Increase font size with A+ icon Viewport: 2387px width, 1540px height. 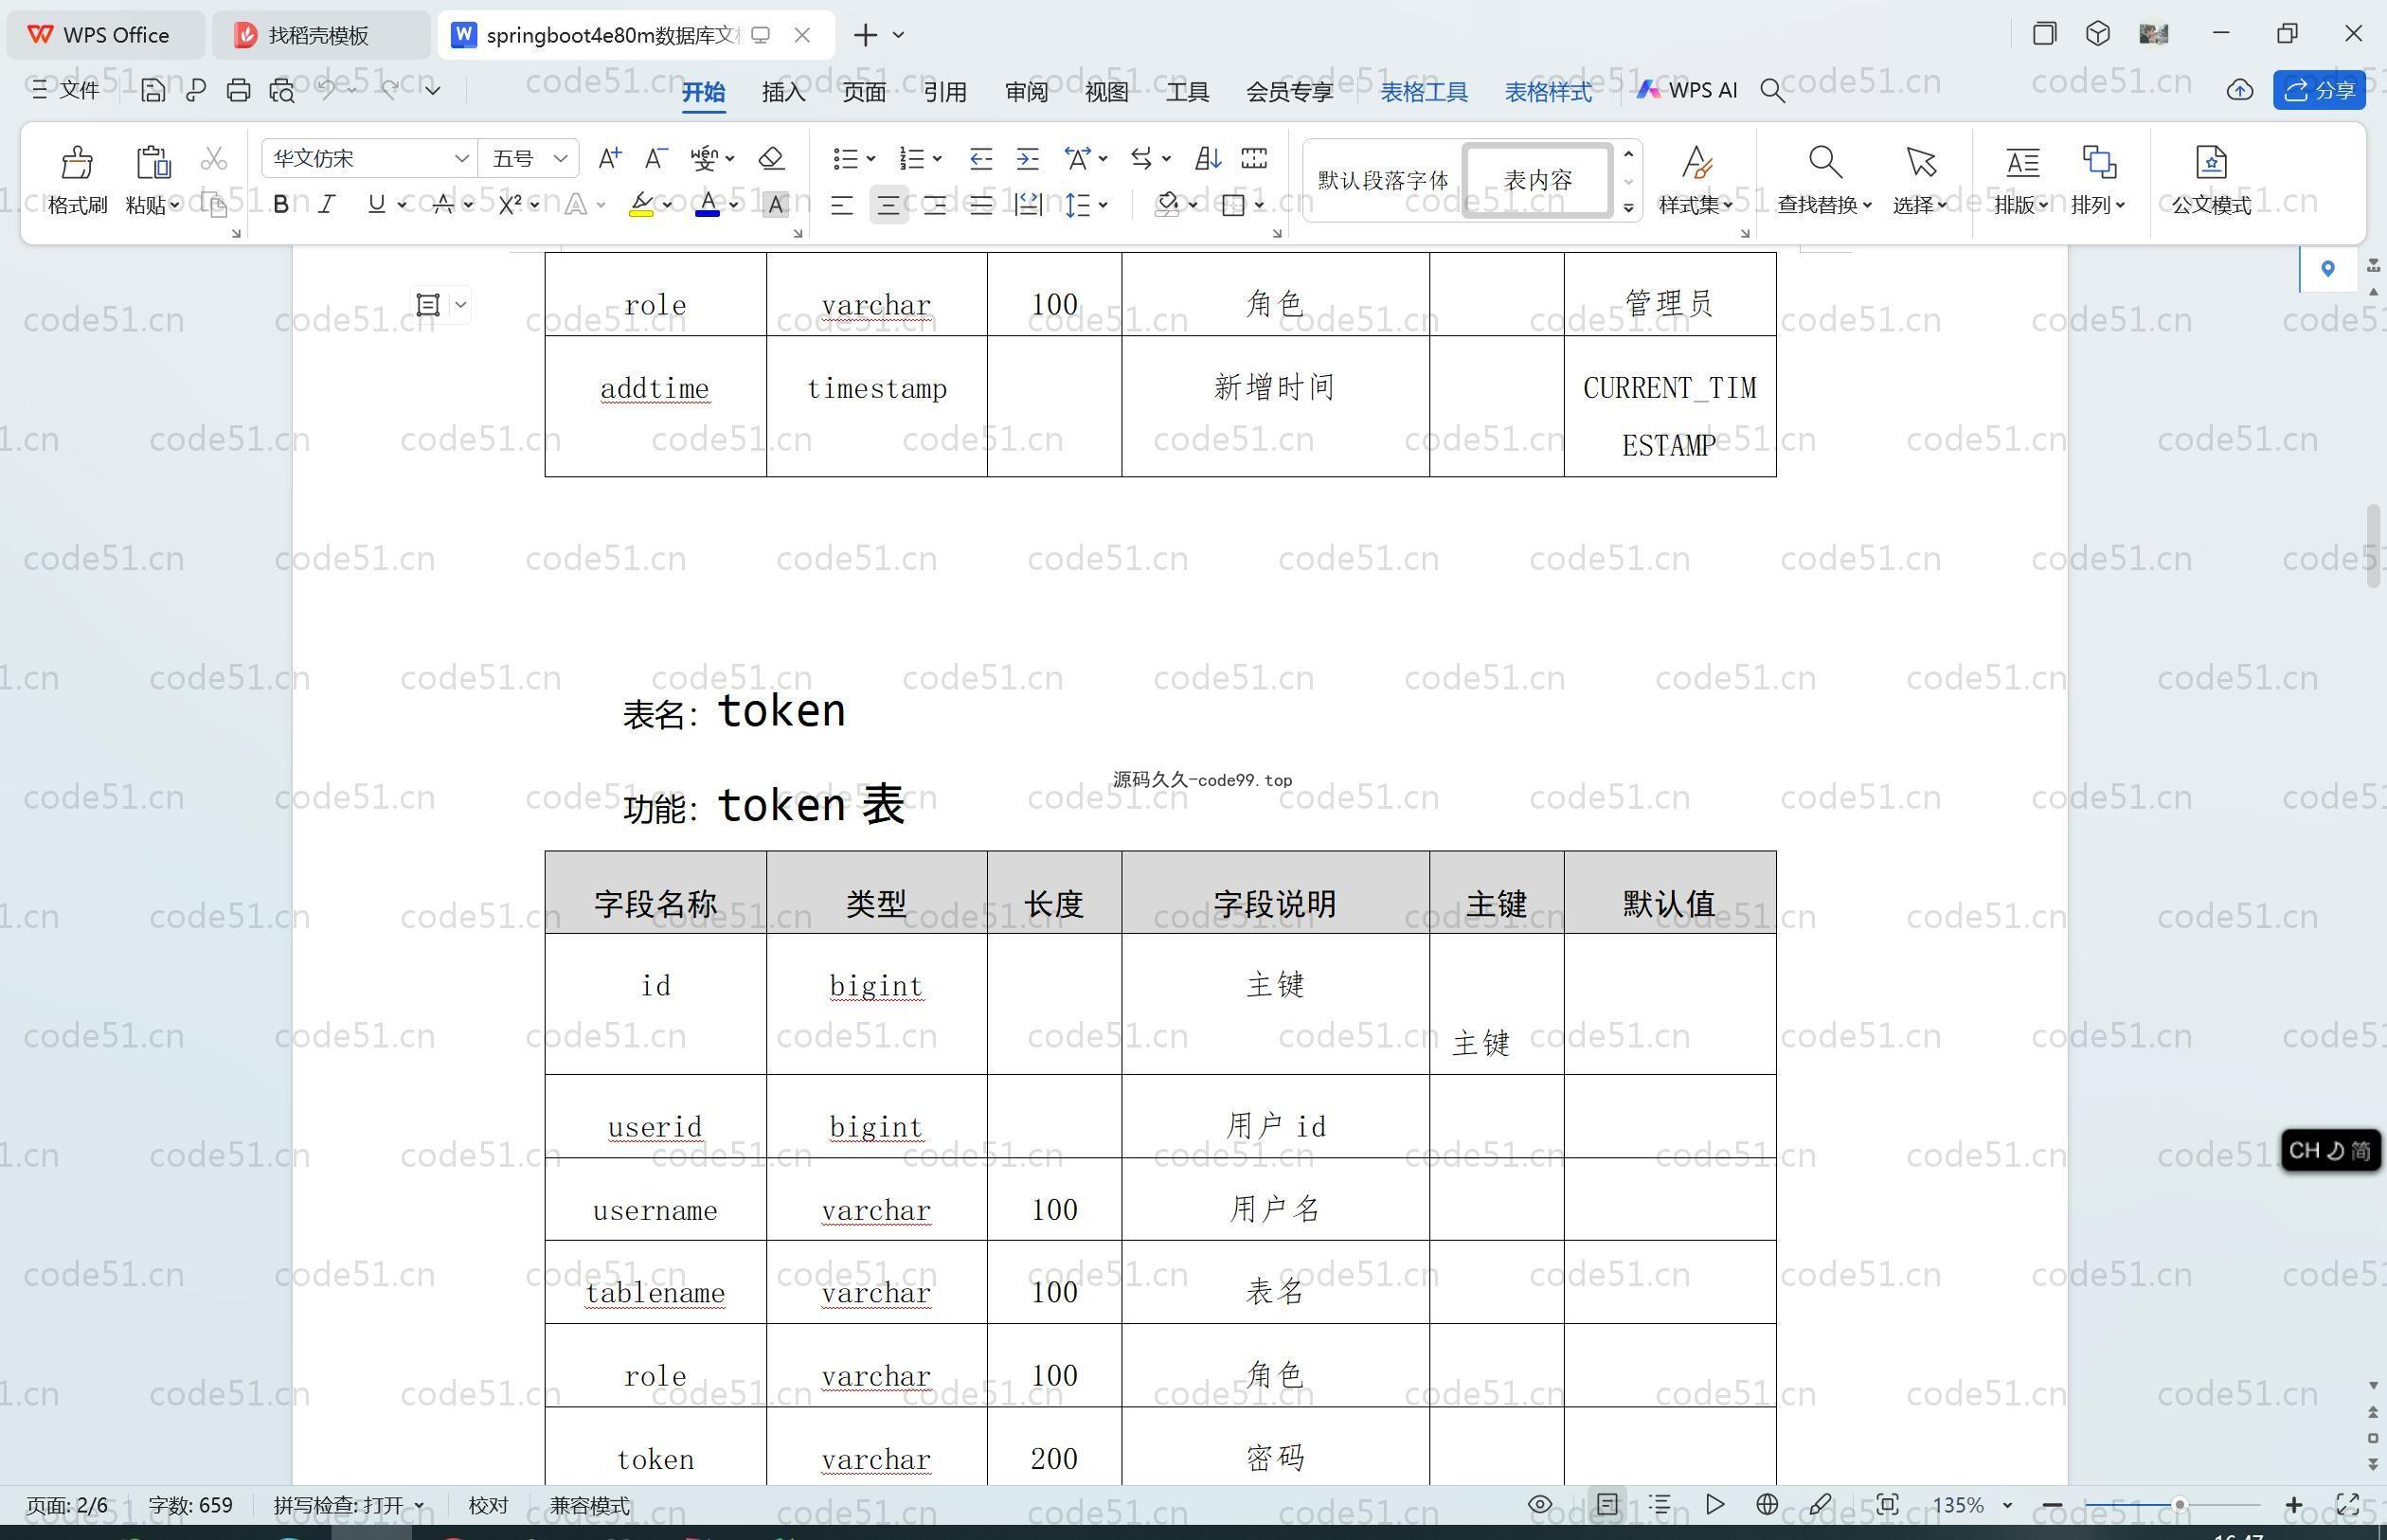pos(609,158)
